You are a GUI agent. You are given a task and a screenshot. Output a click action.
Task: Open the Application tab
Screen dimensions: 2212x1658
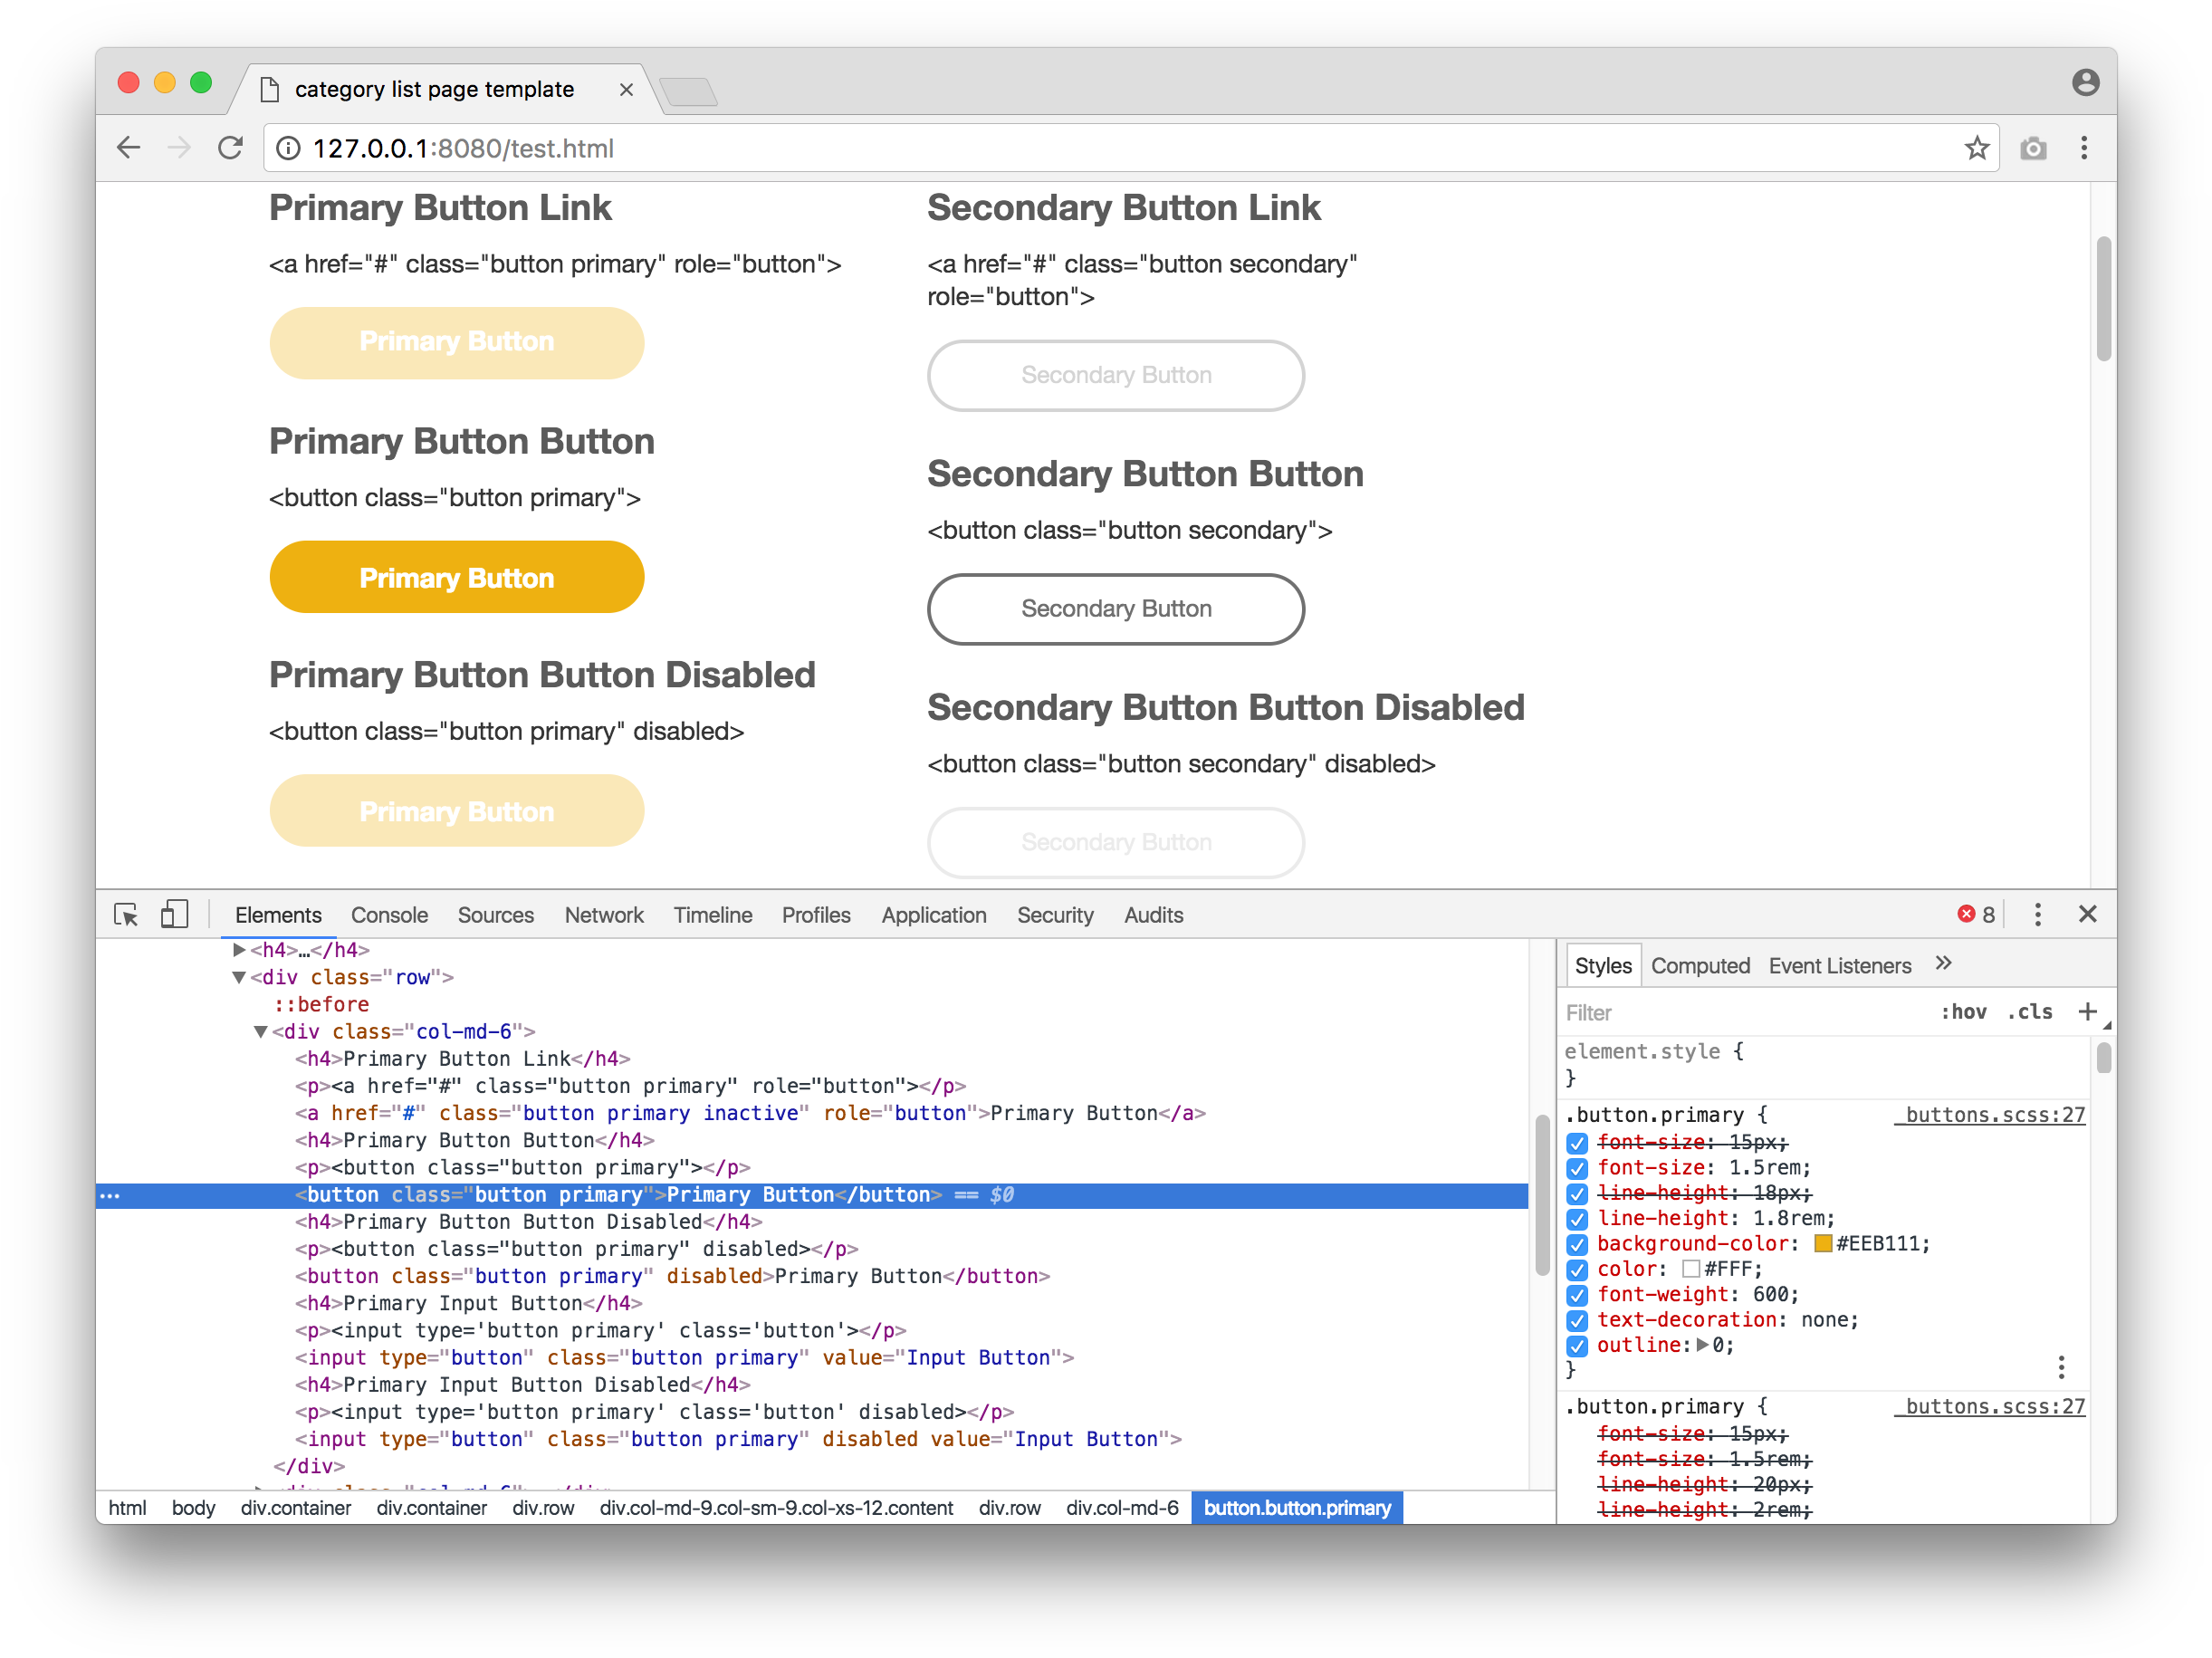934,915
